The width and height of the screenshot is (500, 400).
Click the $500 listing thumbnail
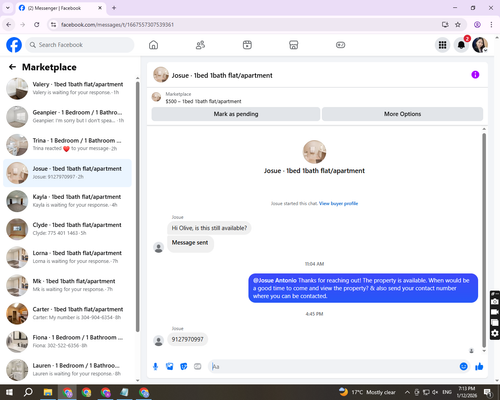pyautogui.click(x=156, y=97)
